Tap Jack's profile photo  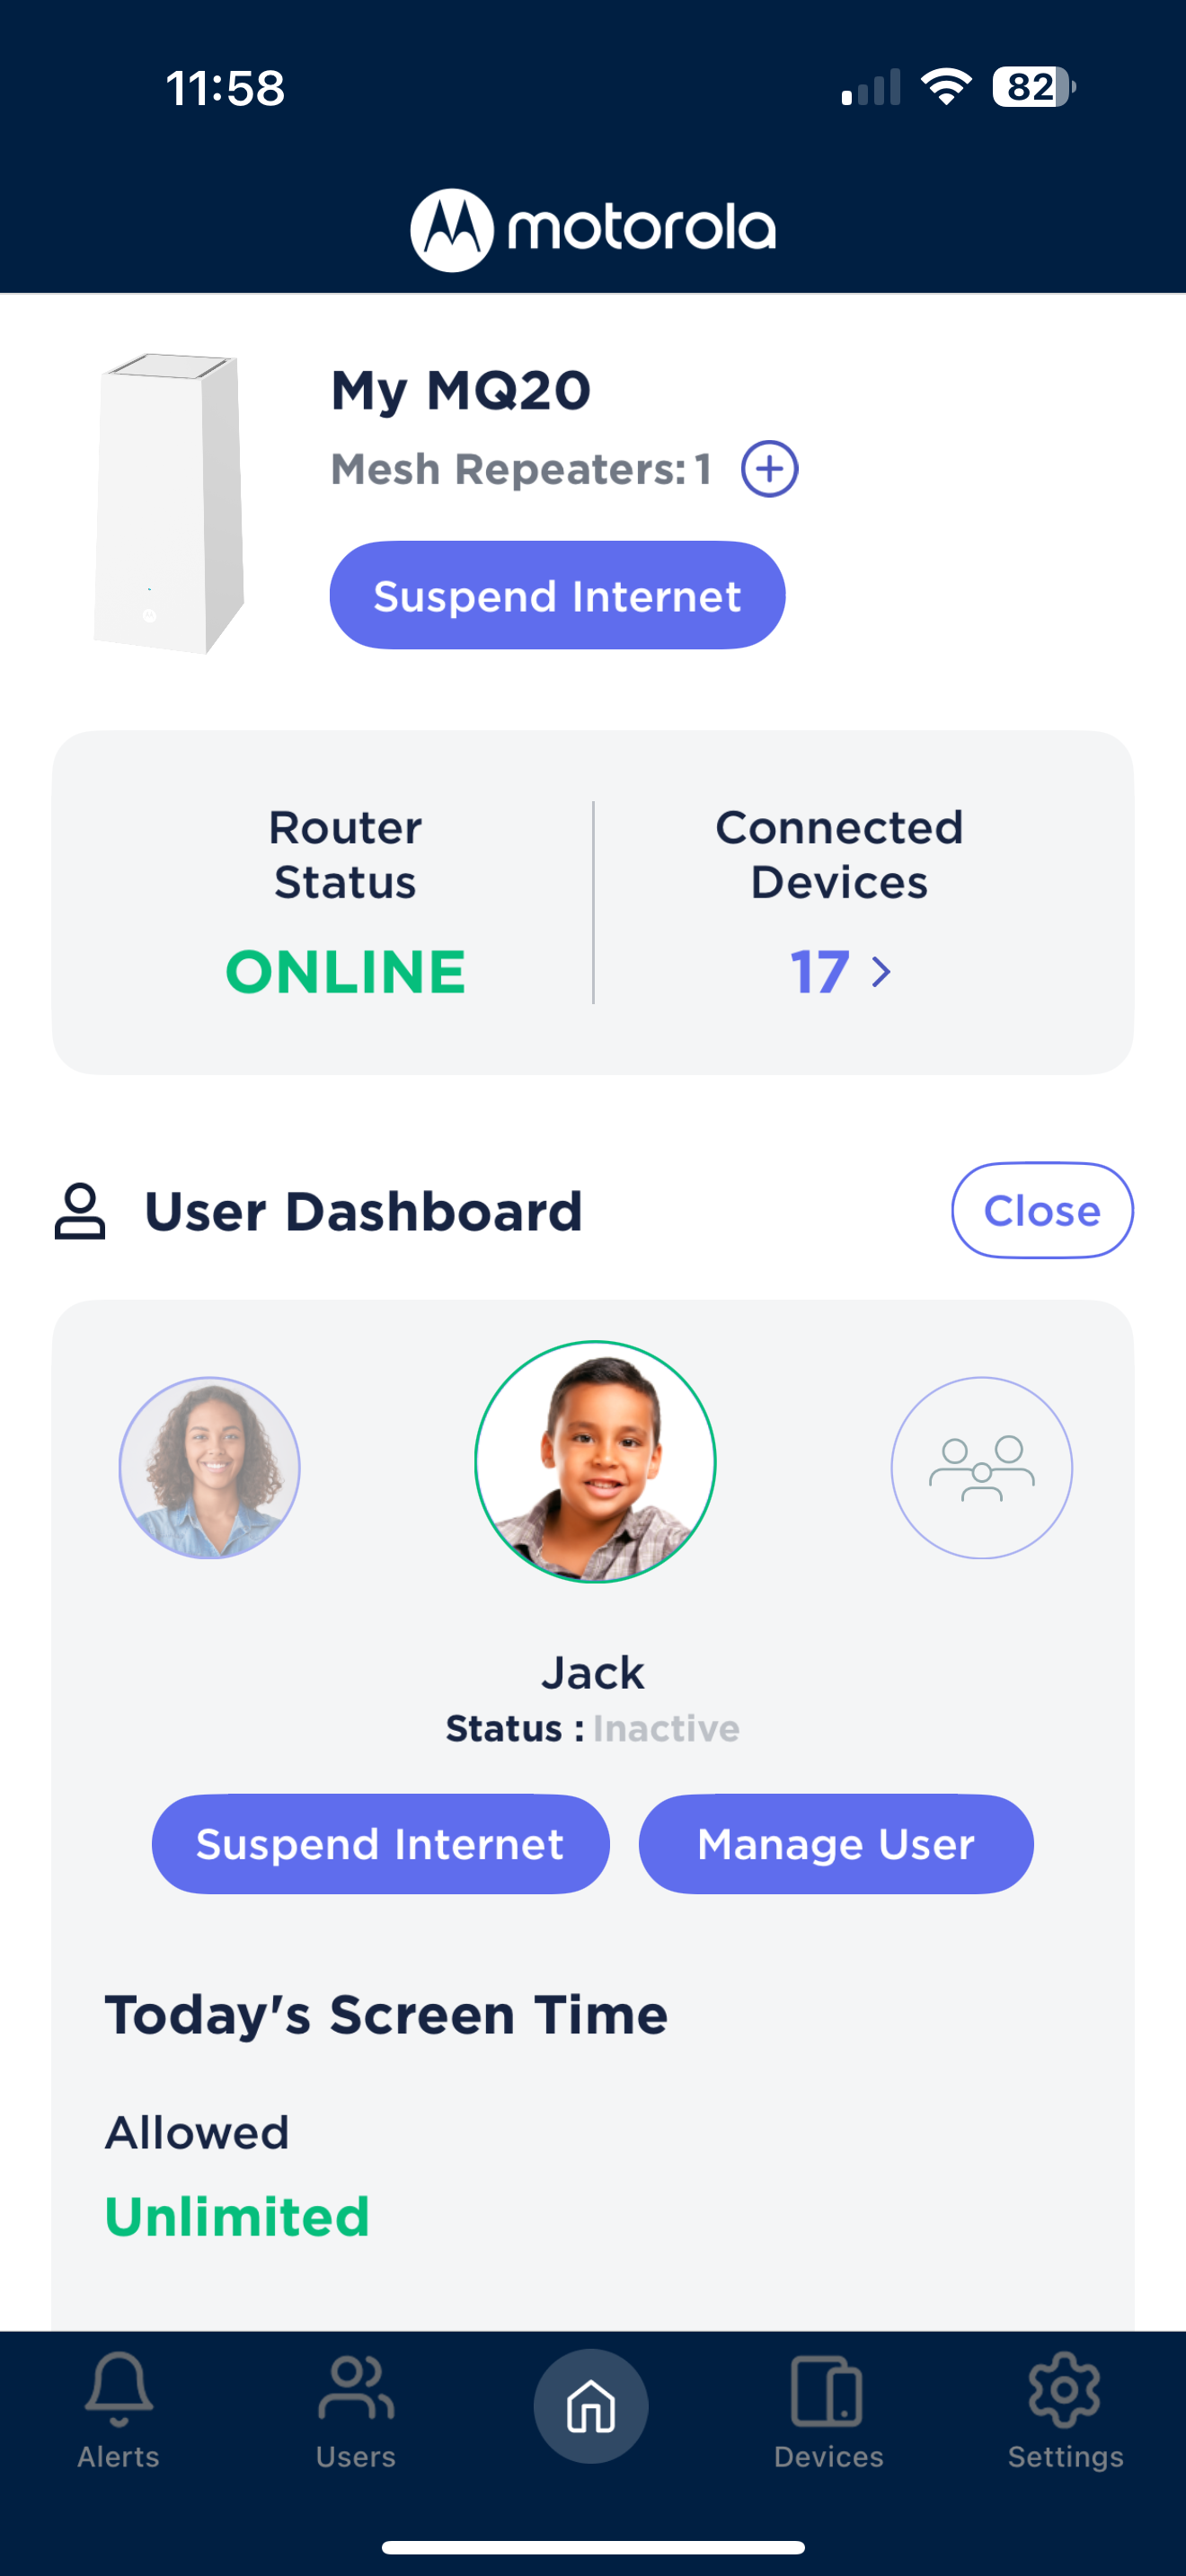(x=595, y=1461)
